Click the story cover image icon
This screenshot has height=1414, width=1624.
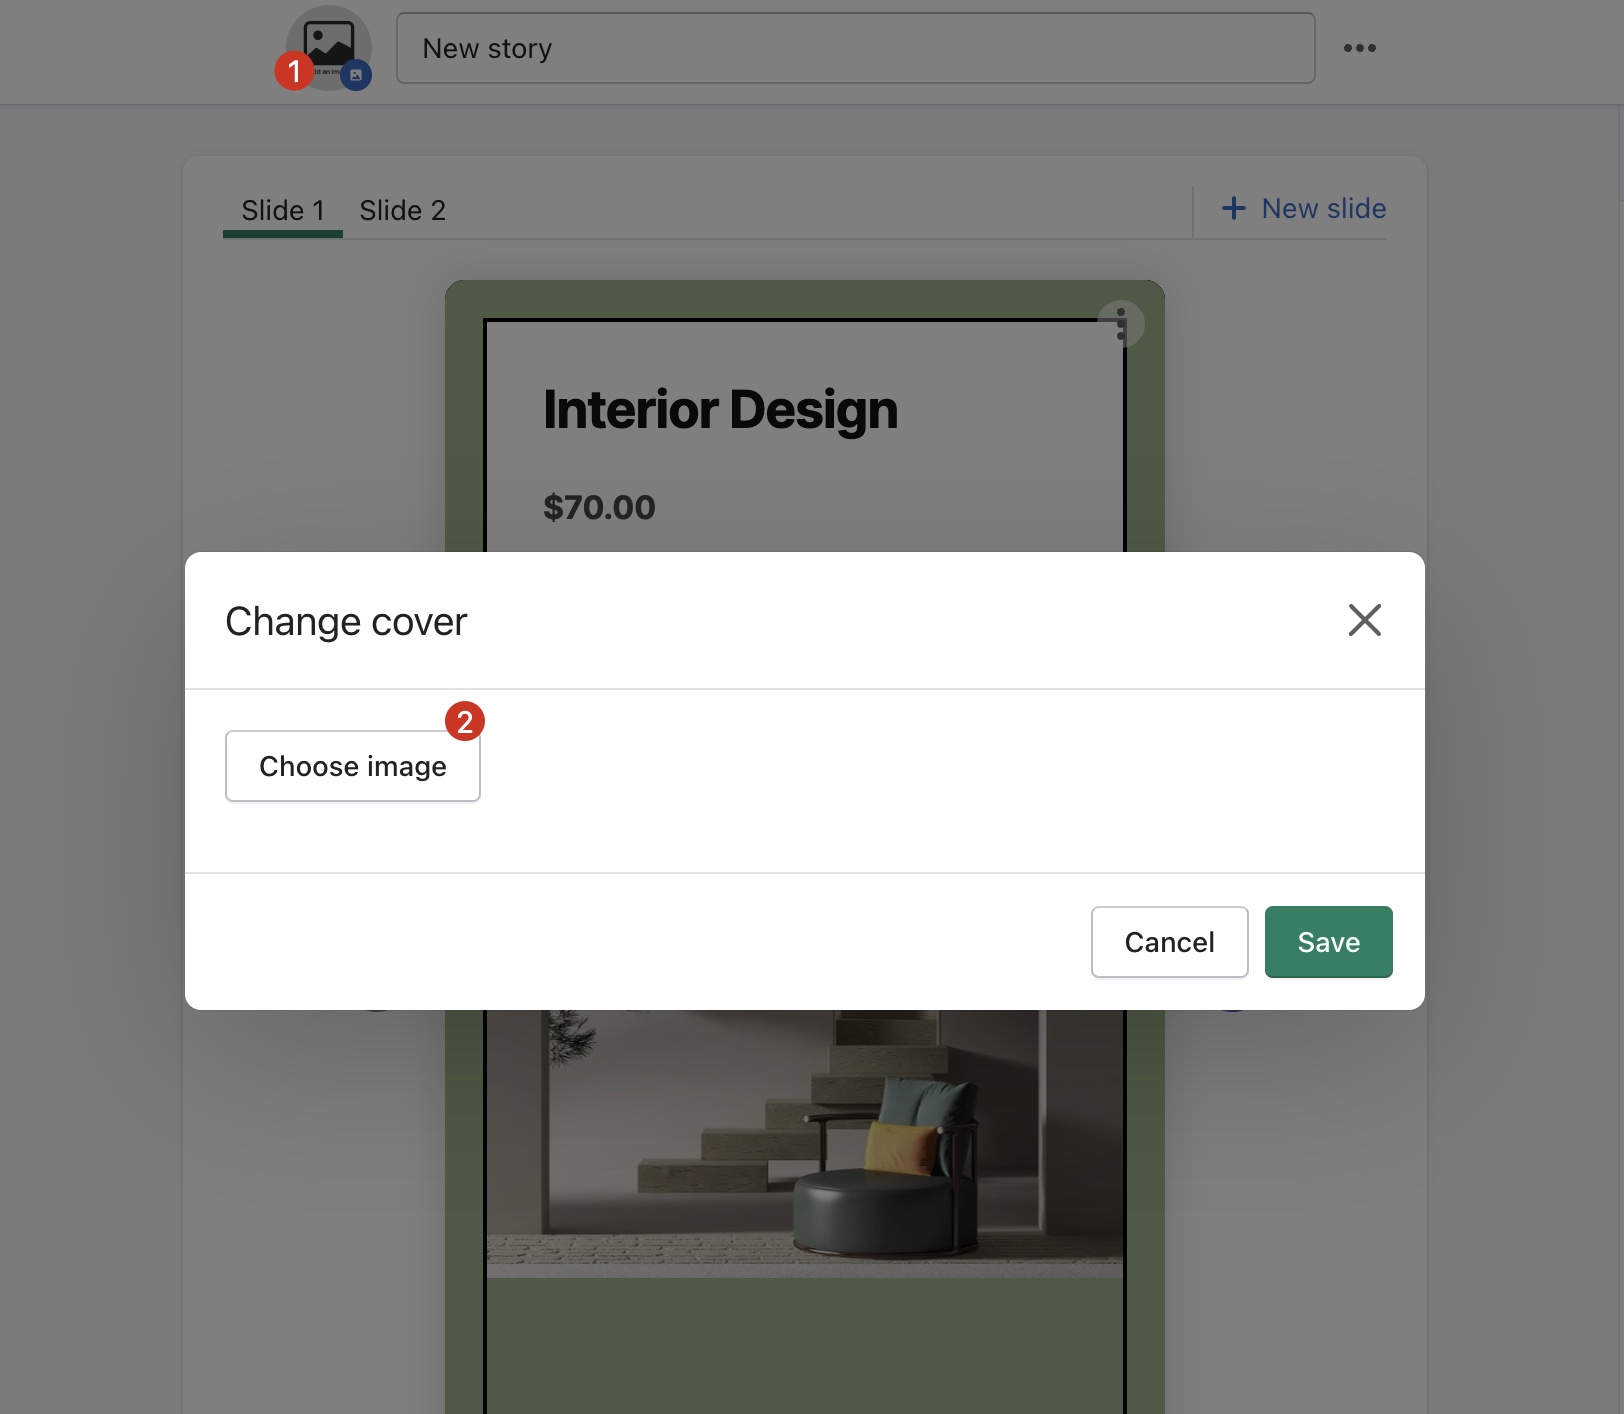click(329, 43)
